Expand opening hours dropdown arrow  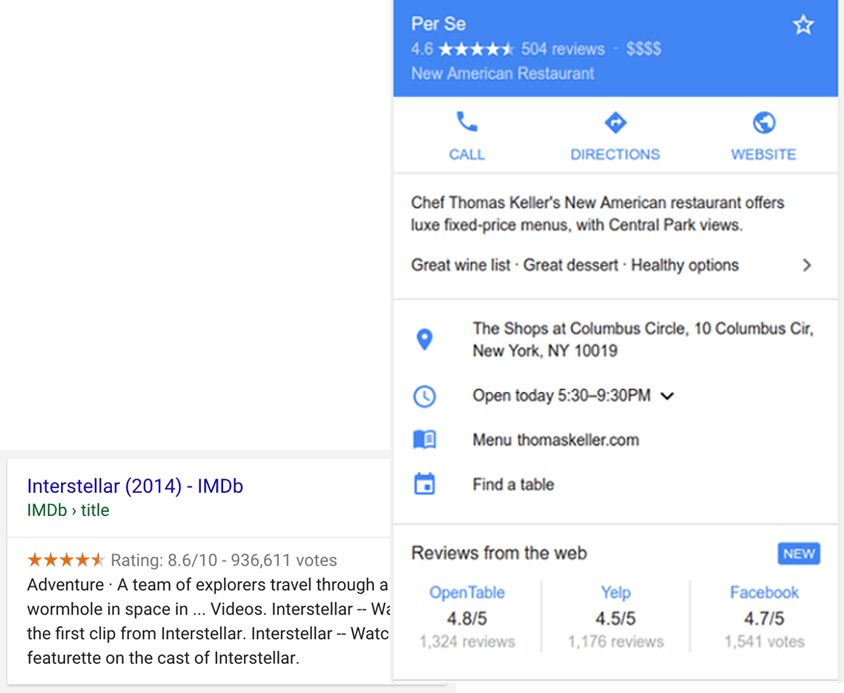[x=667, y=396]
